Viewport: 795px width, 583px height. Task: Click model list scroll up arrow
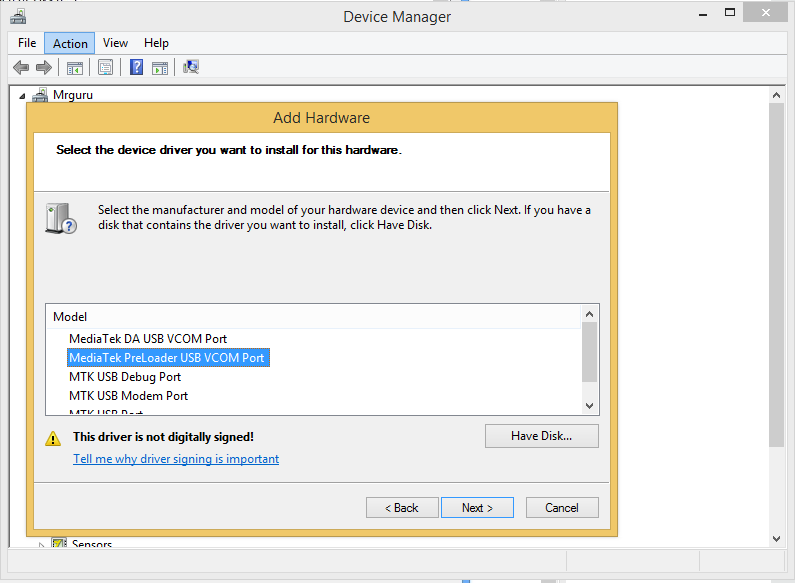tap(589, 314)
